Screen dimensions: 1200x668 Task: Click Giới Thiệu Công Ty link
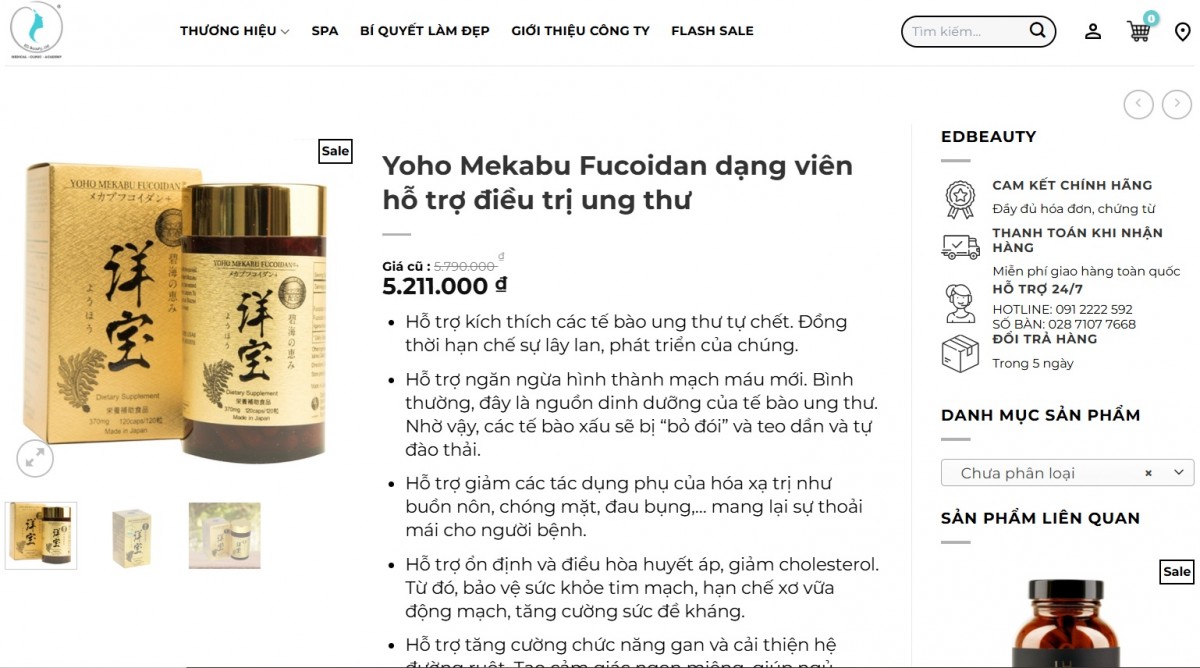pos(580,31)
